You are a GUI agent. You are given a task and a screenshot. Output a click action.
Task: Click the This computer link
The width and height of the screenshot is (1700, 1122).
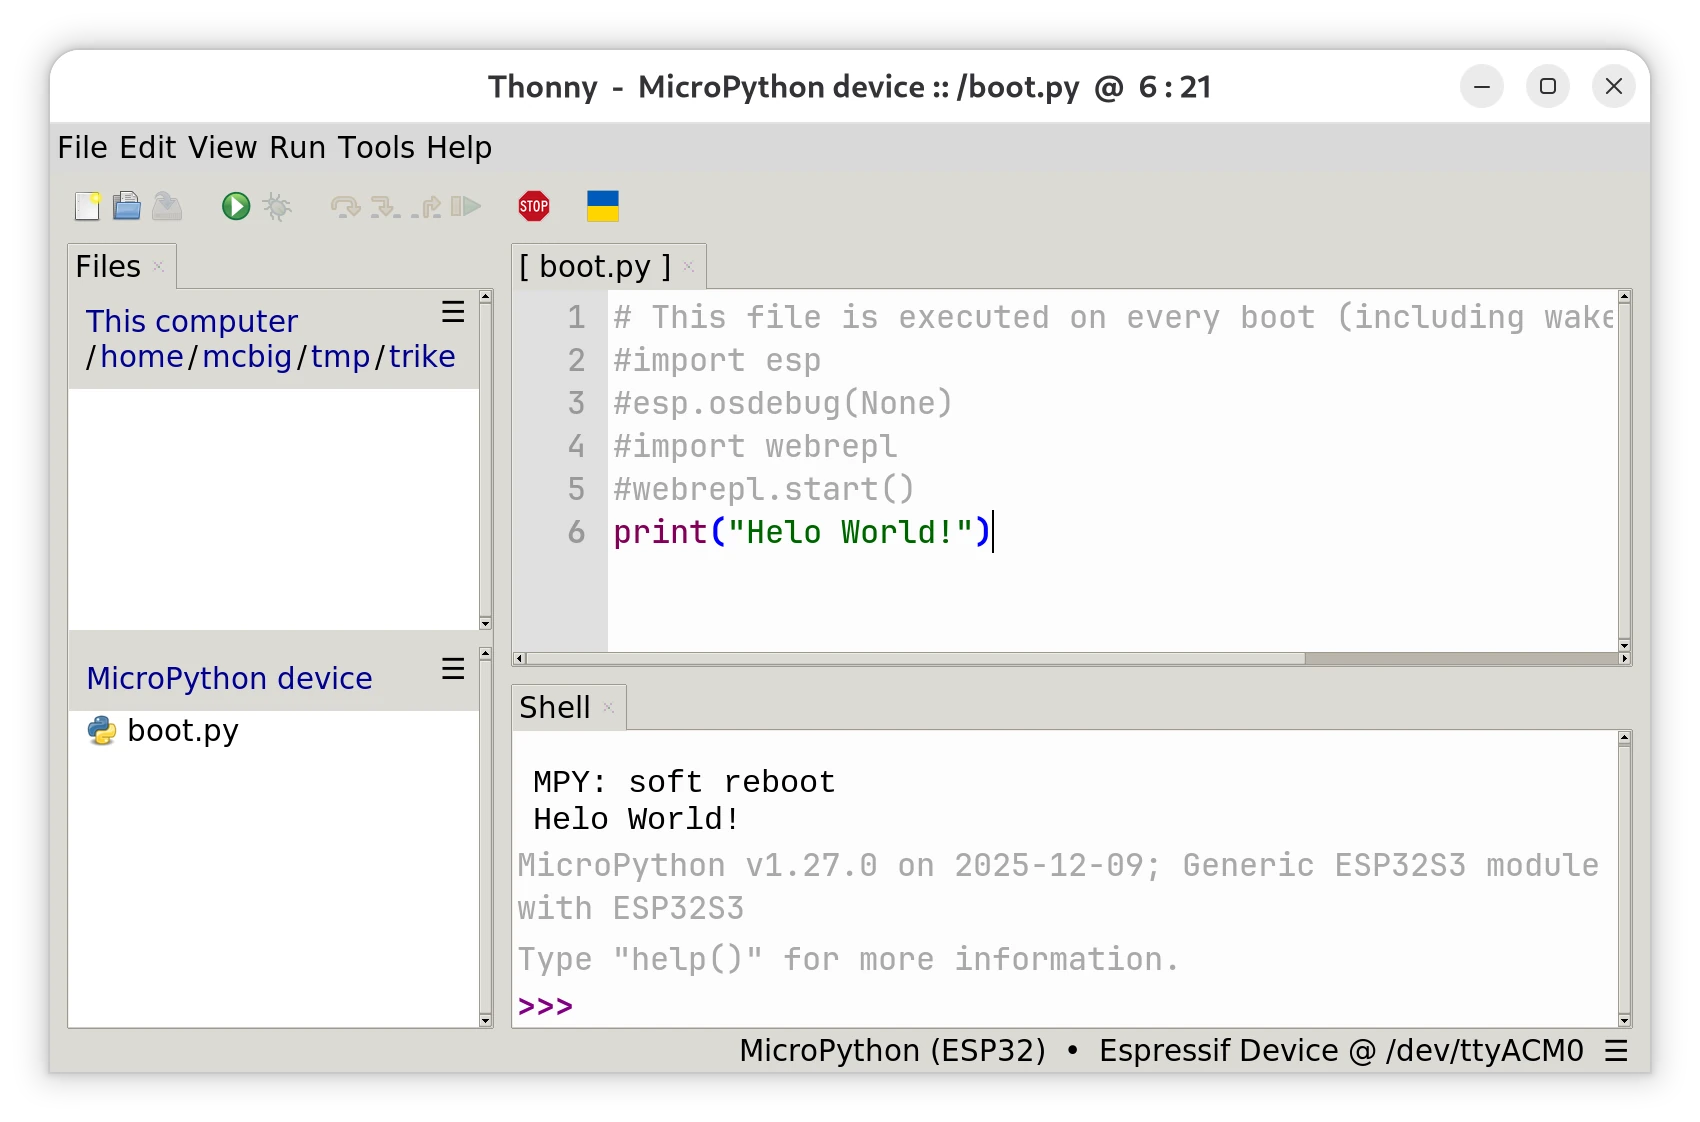pos(191,321)
